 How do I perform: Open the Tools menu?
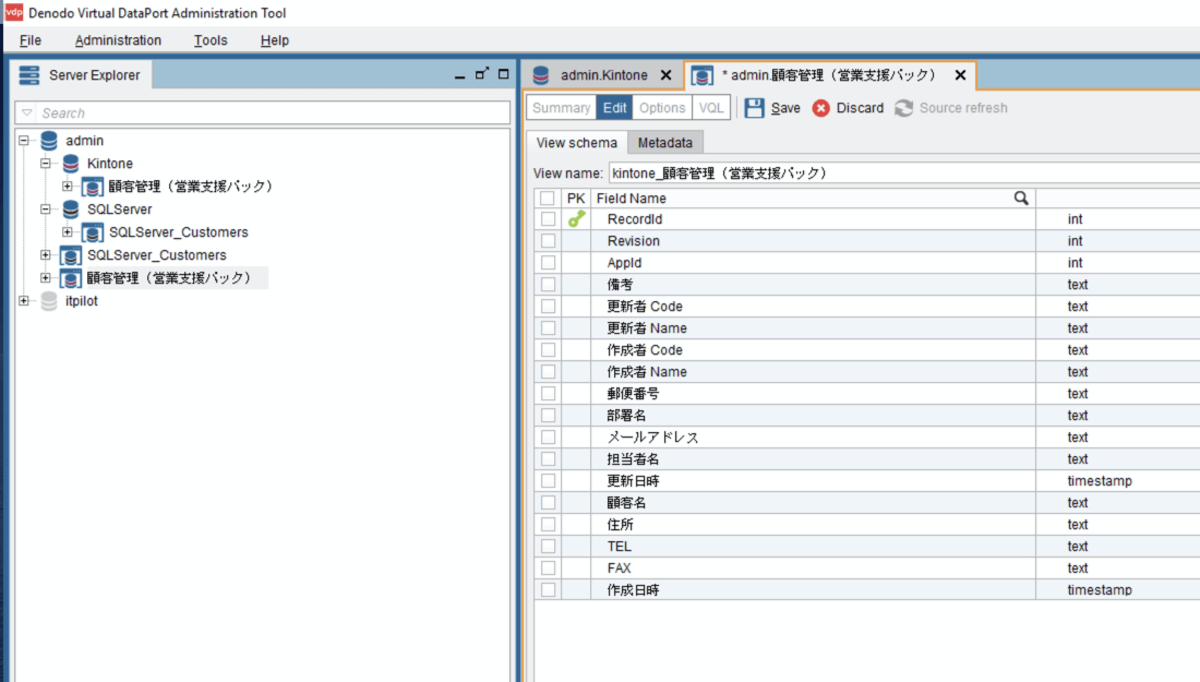211,40
